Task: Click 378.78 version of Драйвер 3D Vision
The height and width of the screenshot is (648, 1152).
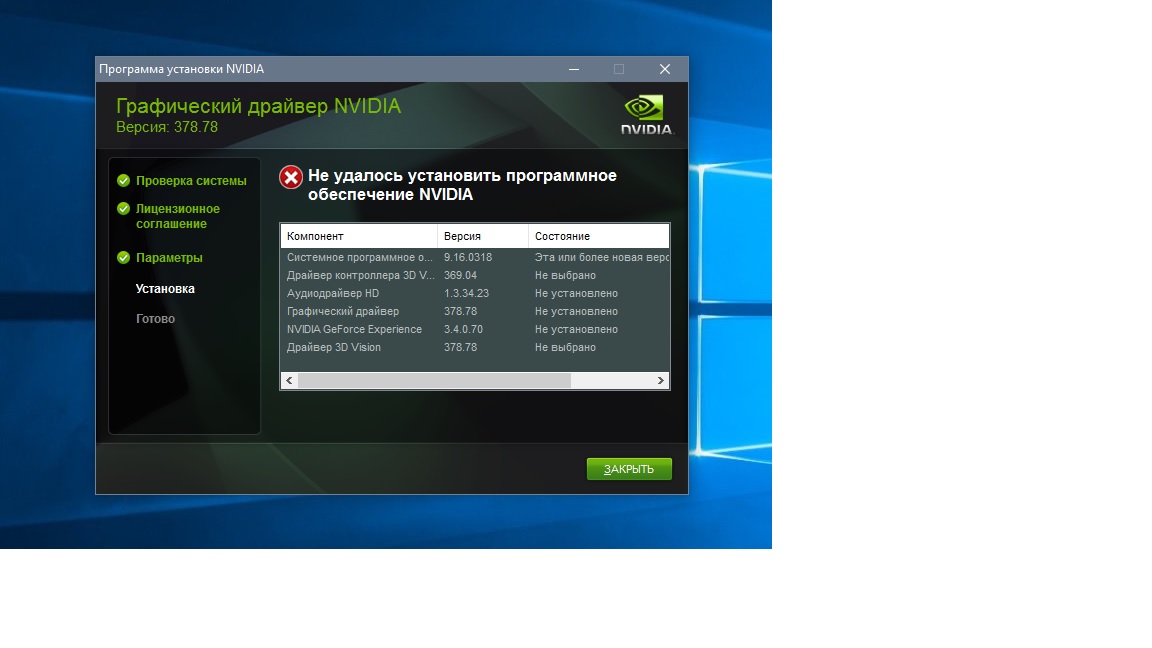Action: click(x=460, y=348)
